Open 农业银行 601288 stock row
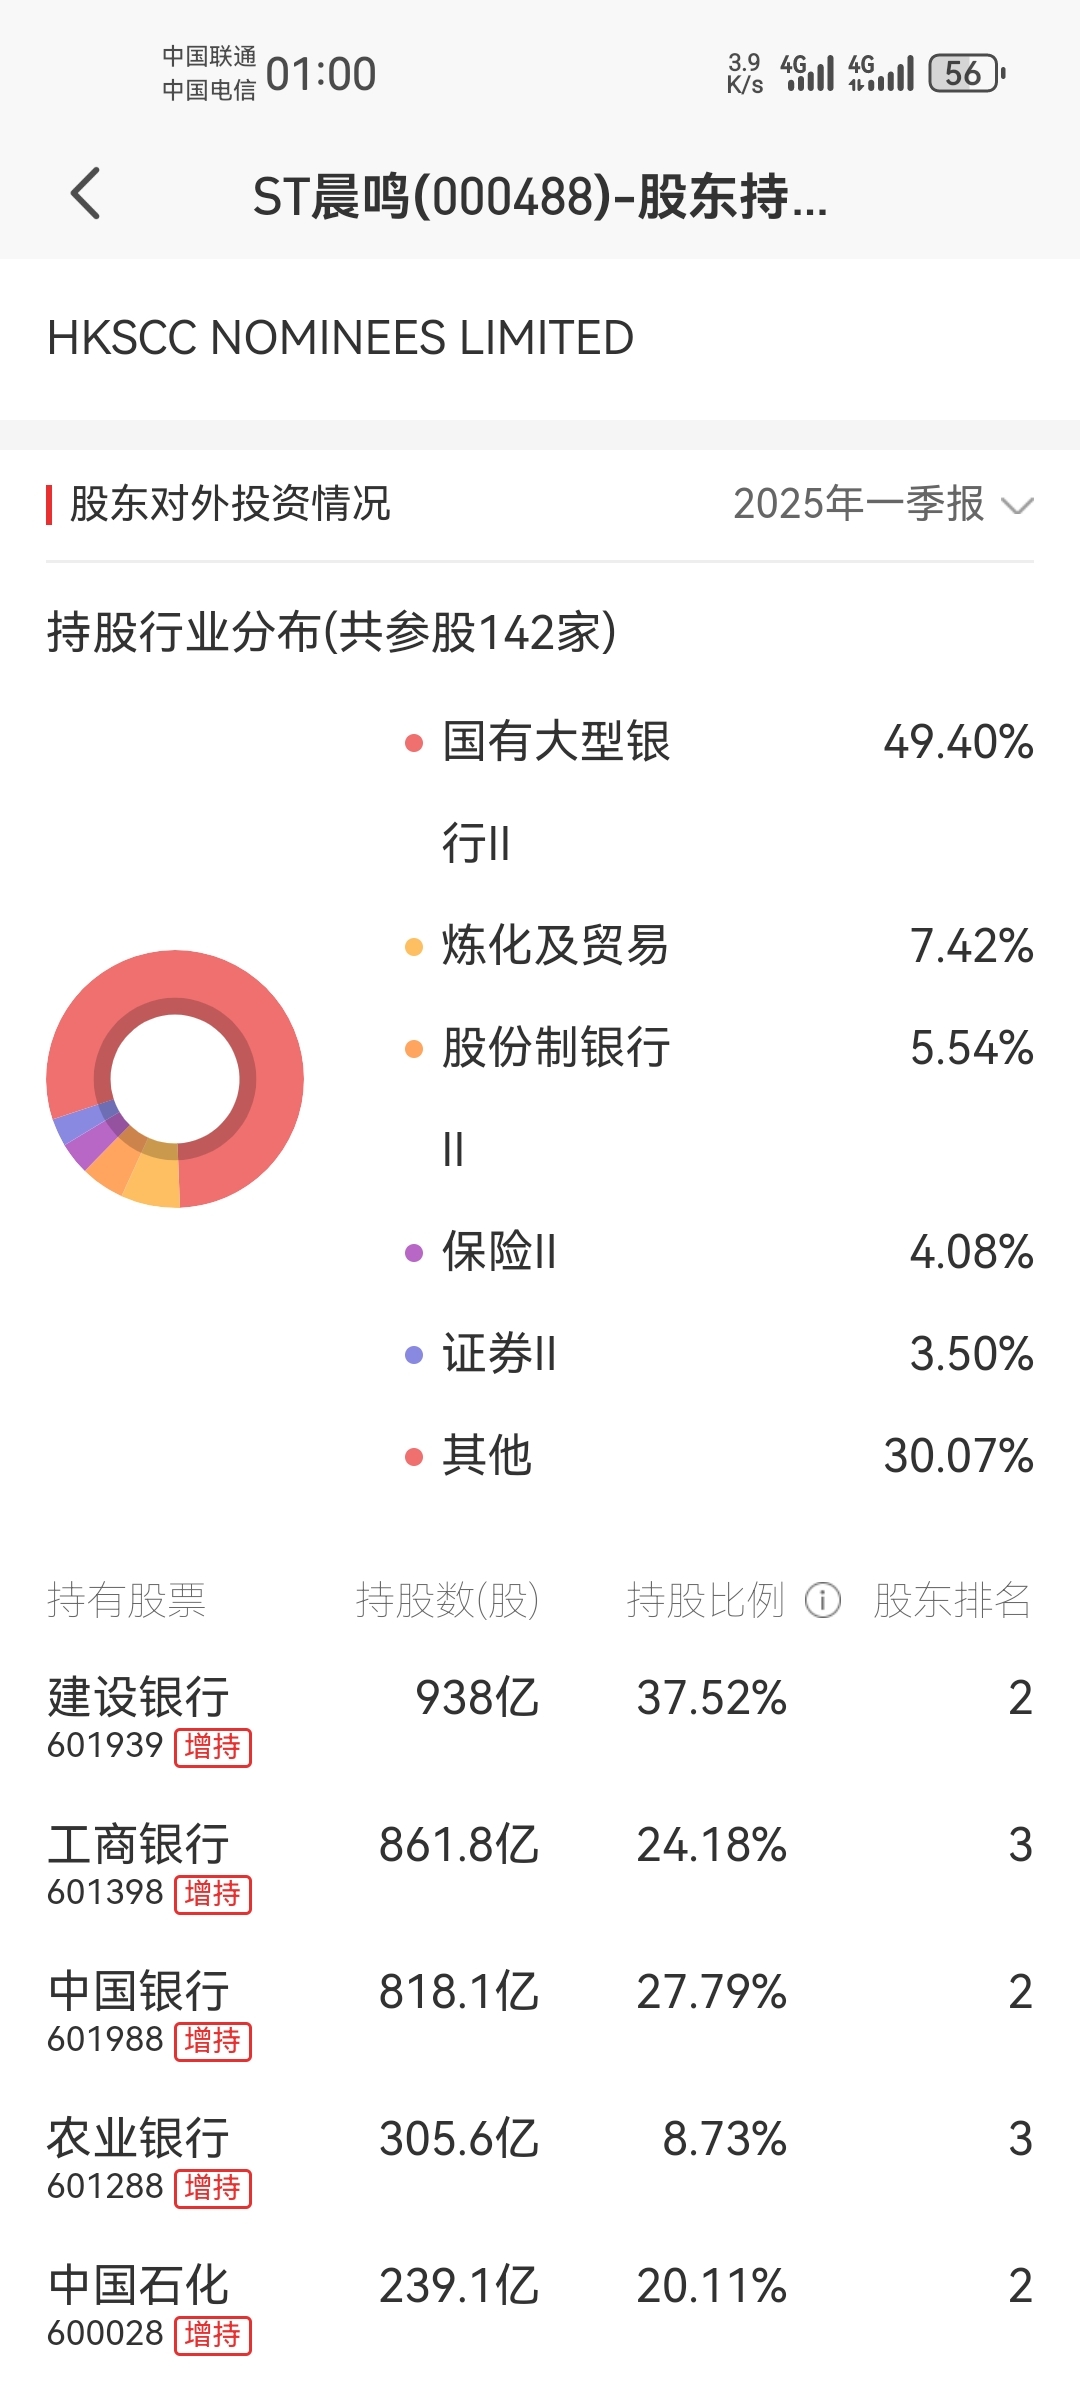 540,2160
